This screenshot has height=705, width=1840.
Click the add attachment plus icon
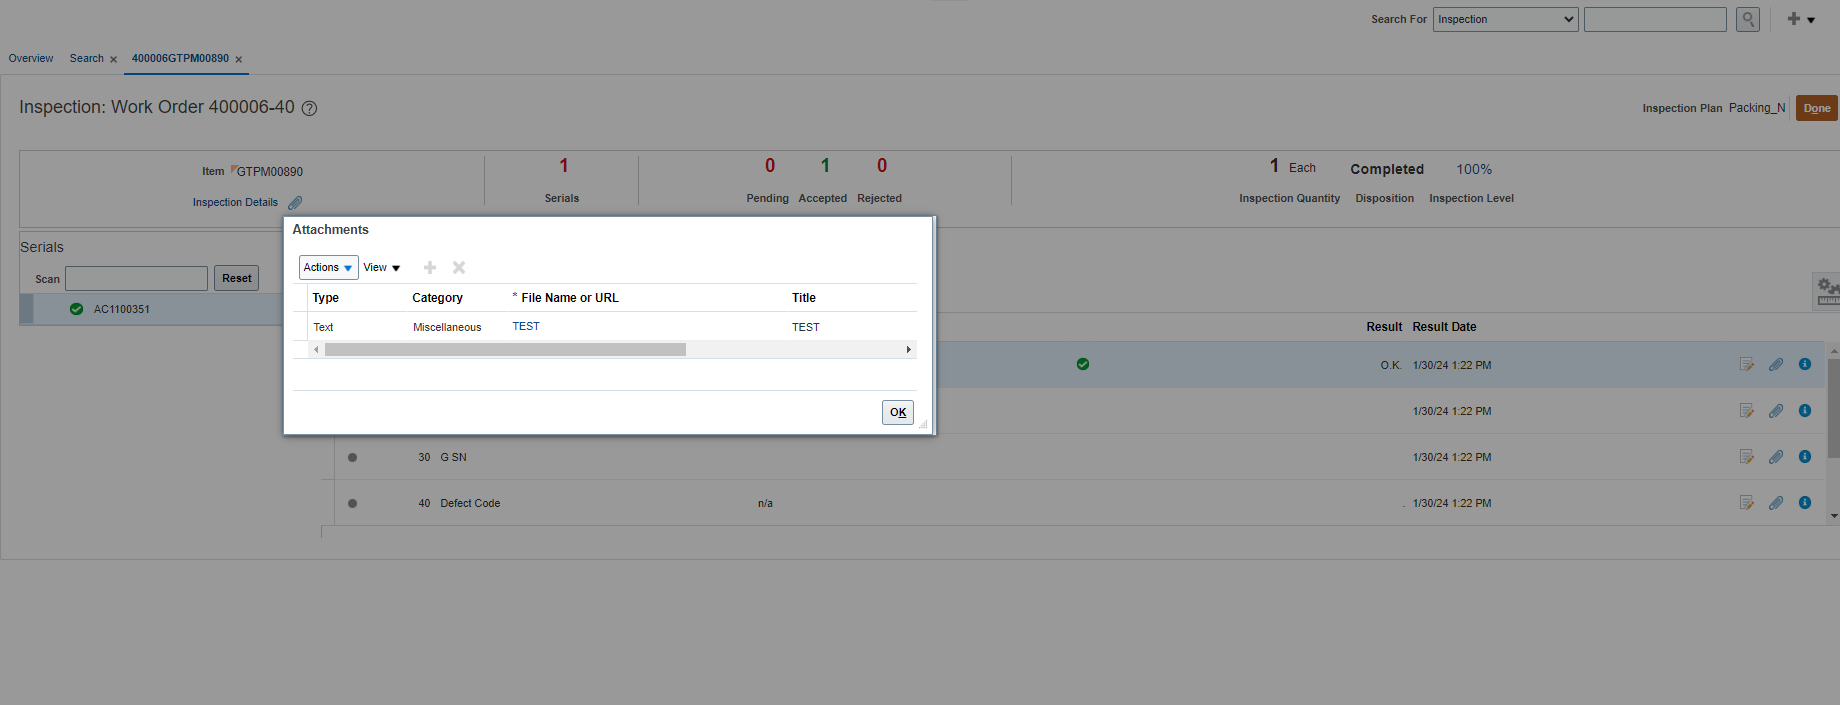point(430,267)
